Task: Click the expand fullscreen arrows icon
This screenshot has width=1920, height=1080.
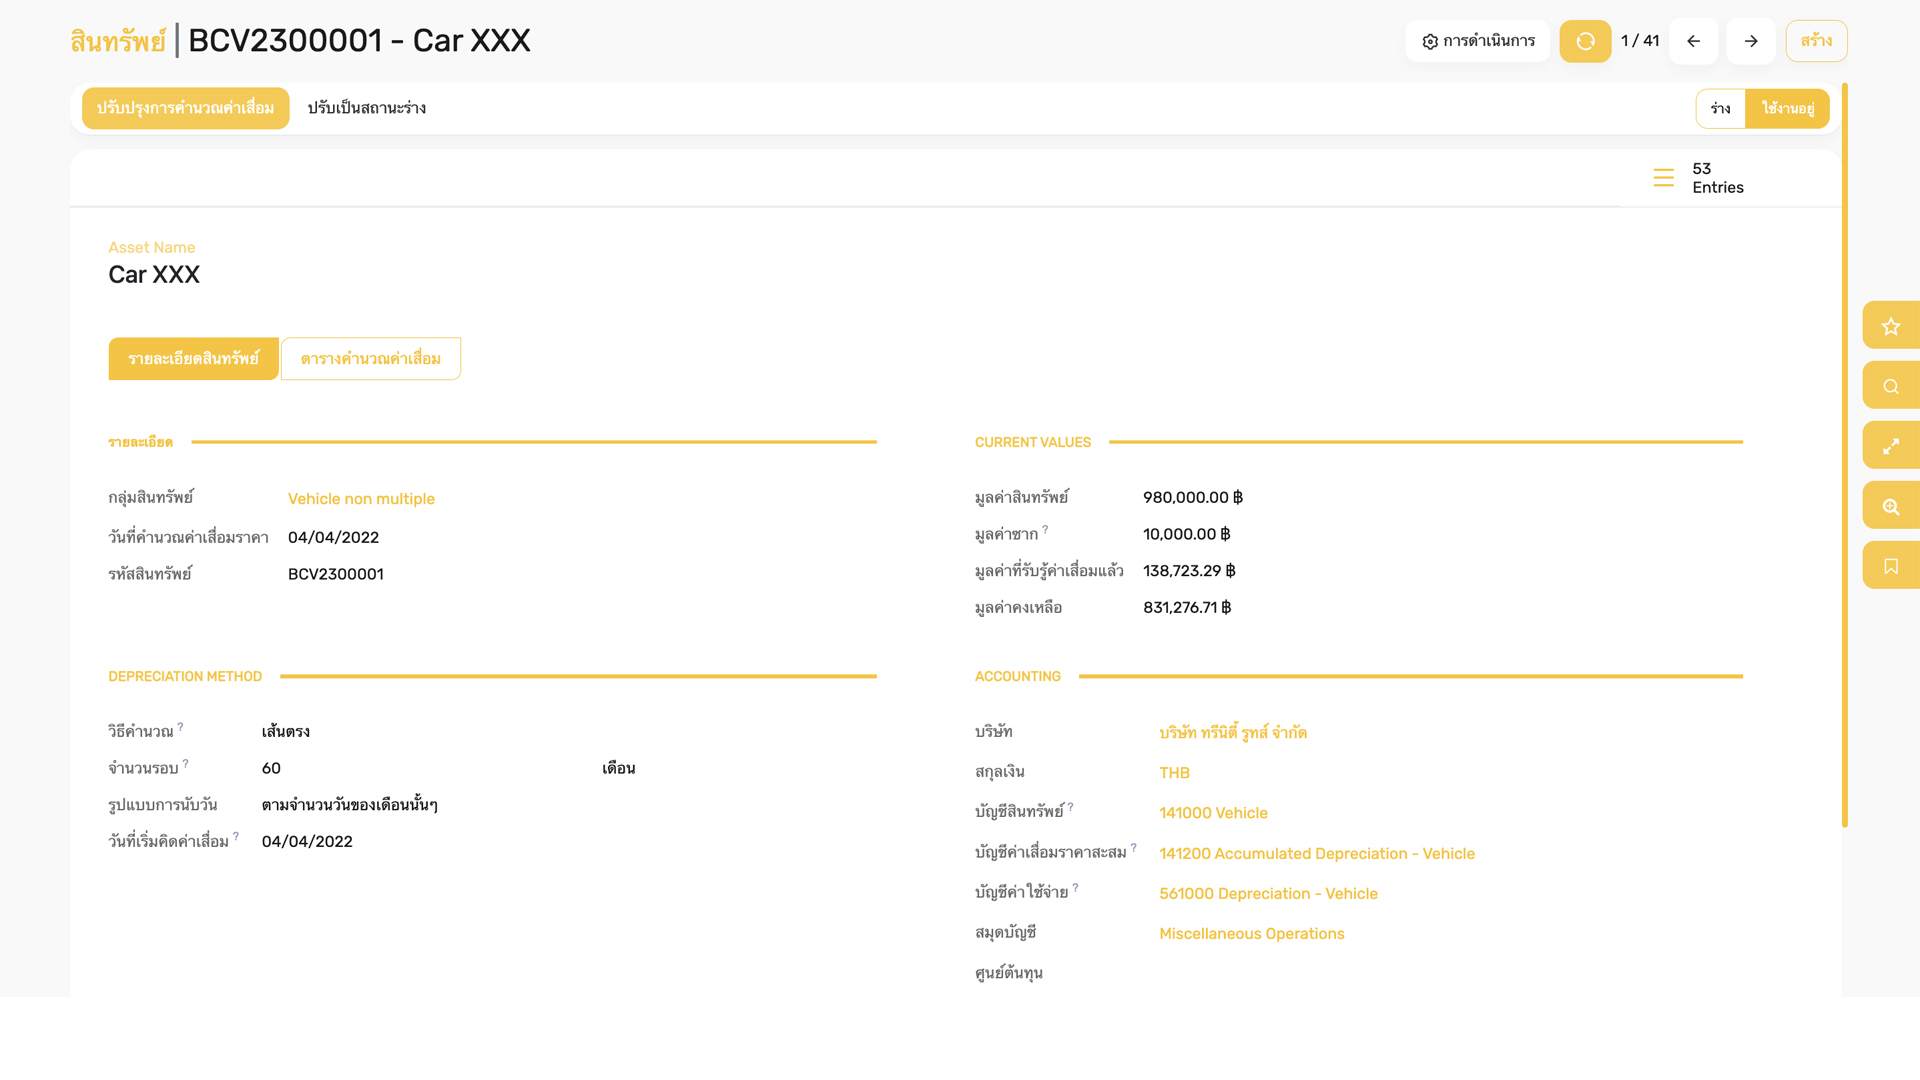Action: tap(1890, 446)
